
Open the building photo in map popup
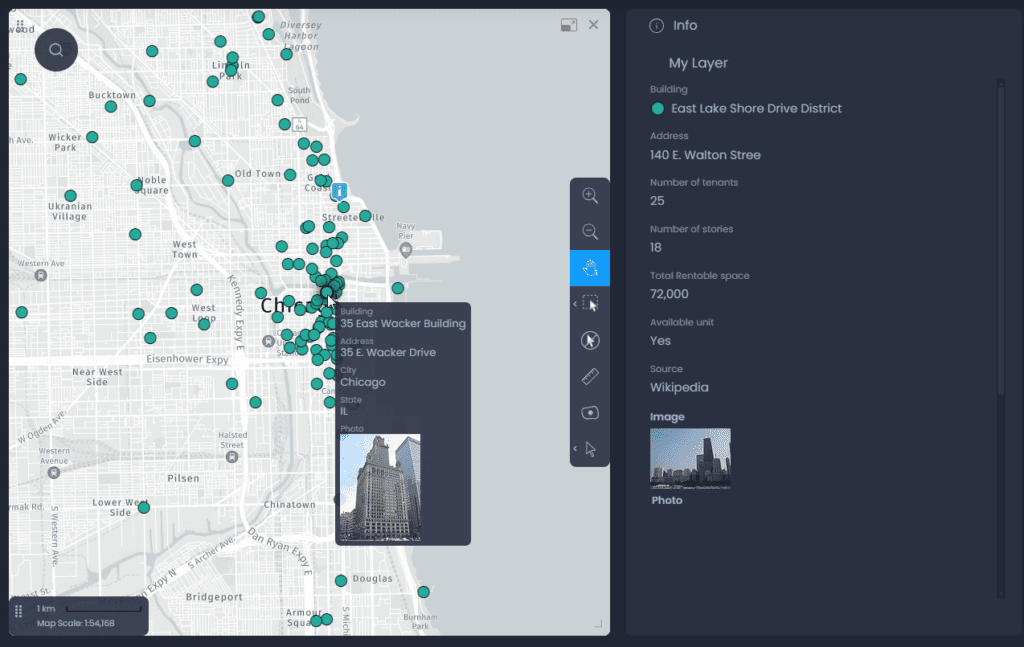[380, 487]
